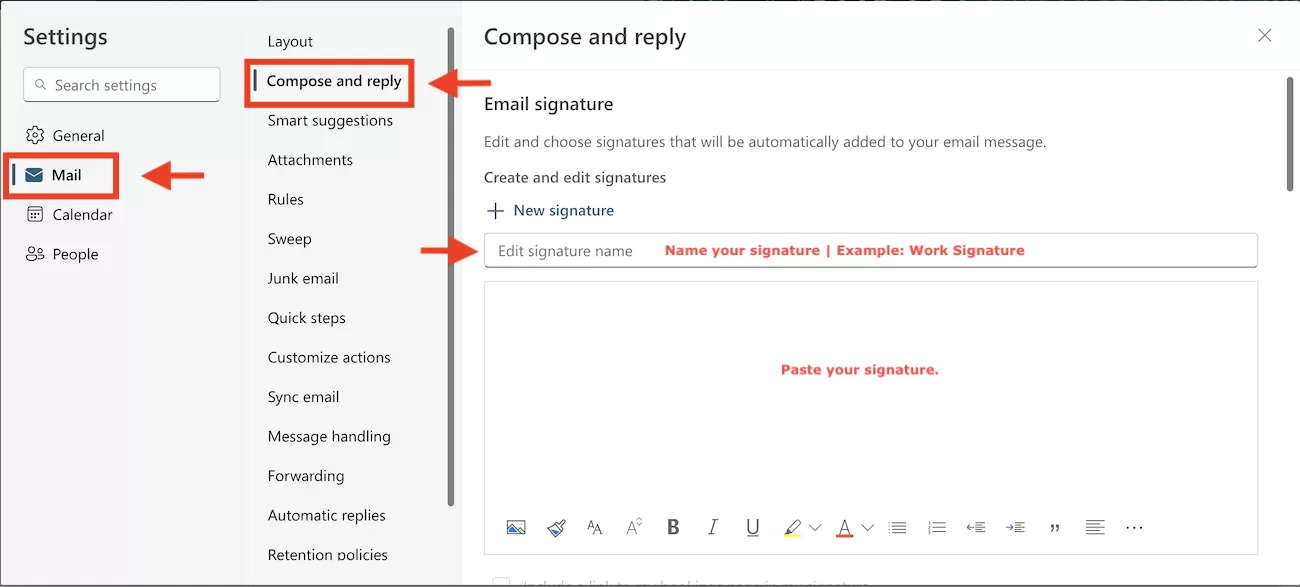Toggle bold formatting
The image size is (1300, 587).
673,527
